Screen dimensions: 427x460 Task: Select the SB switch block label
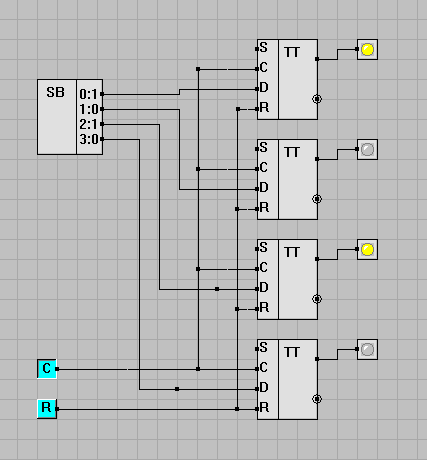coord(55,92)
